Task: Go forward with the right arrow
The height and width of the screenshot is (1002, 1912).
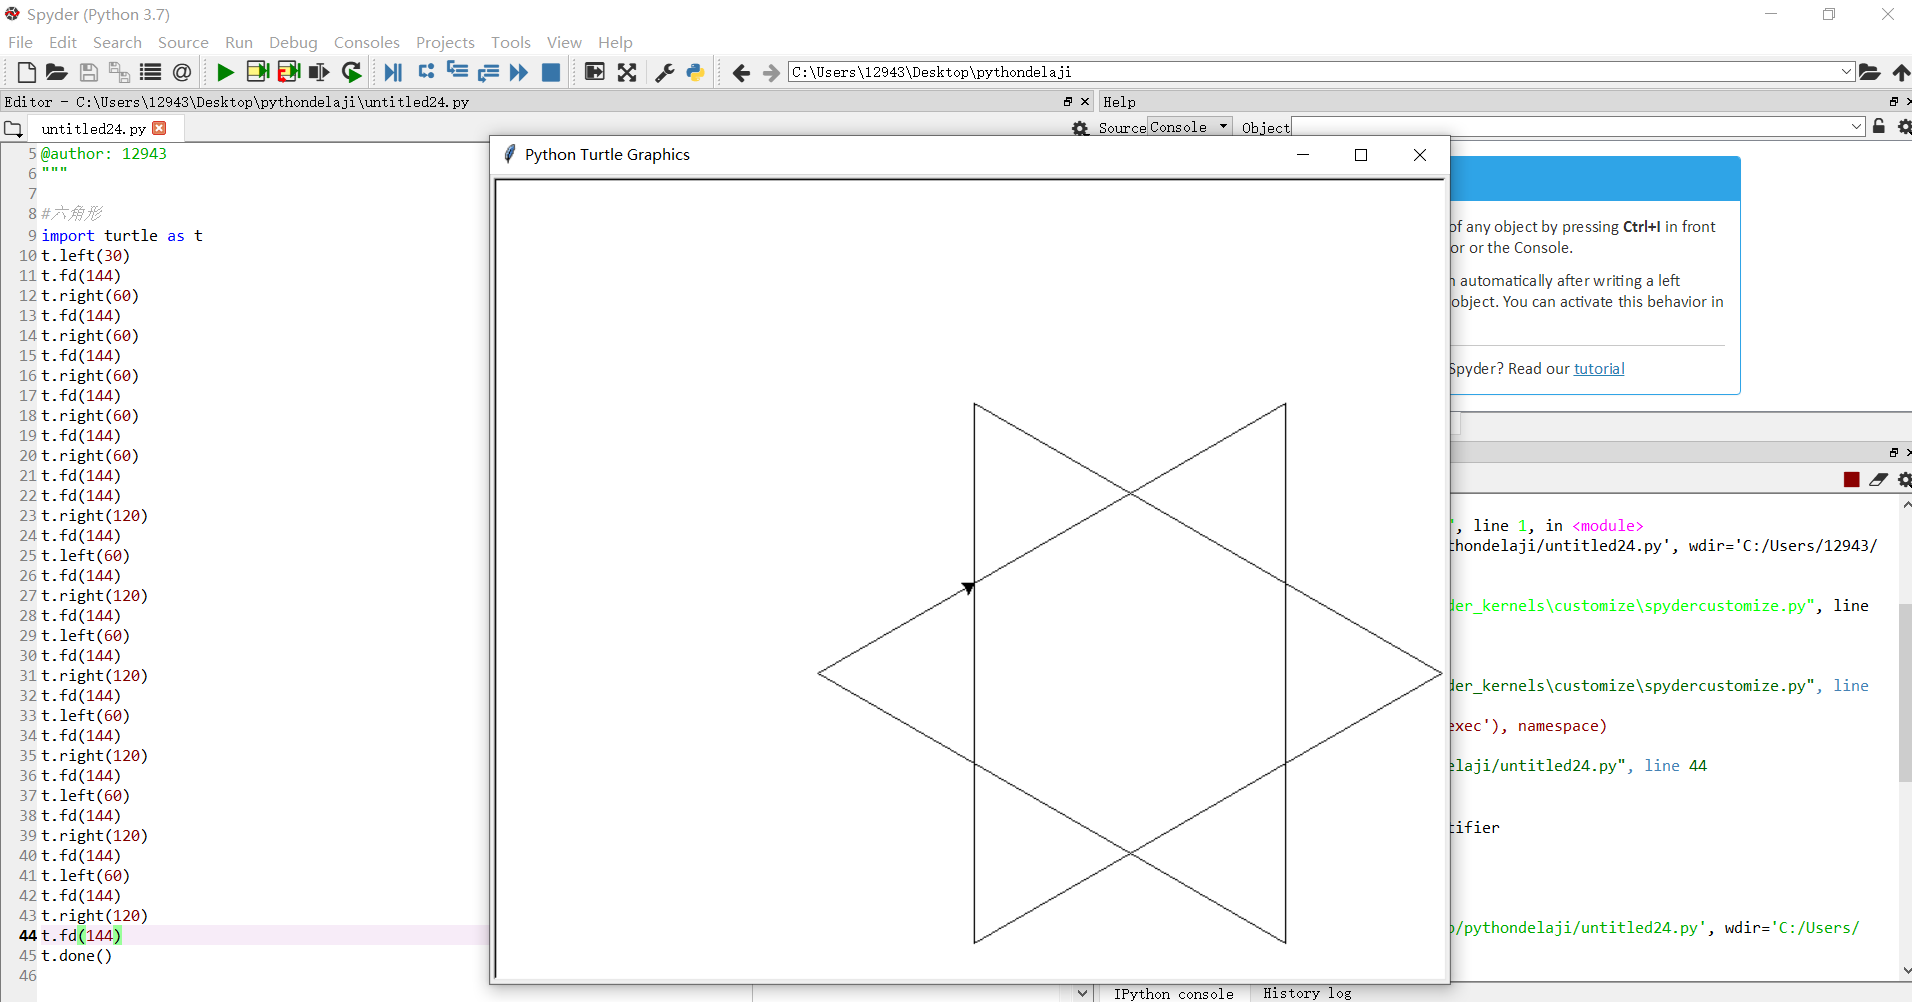Action: [x=771, y=72]
